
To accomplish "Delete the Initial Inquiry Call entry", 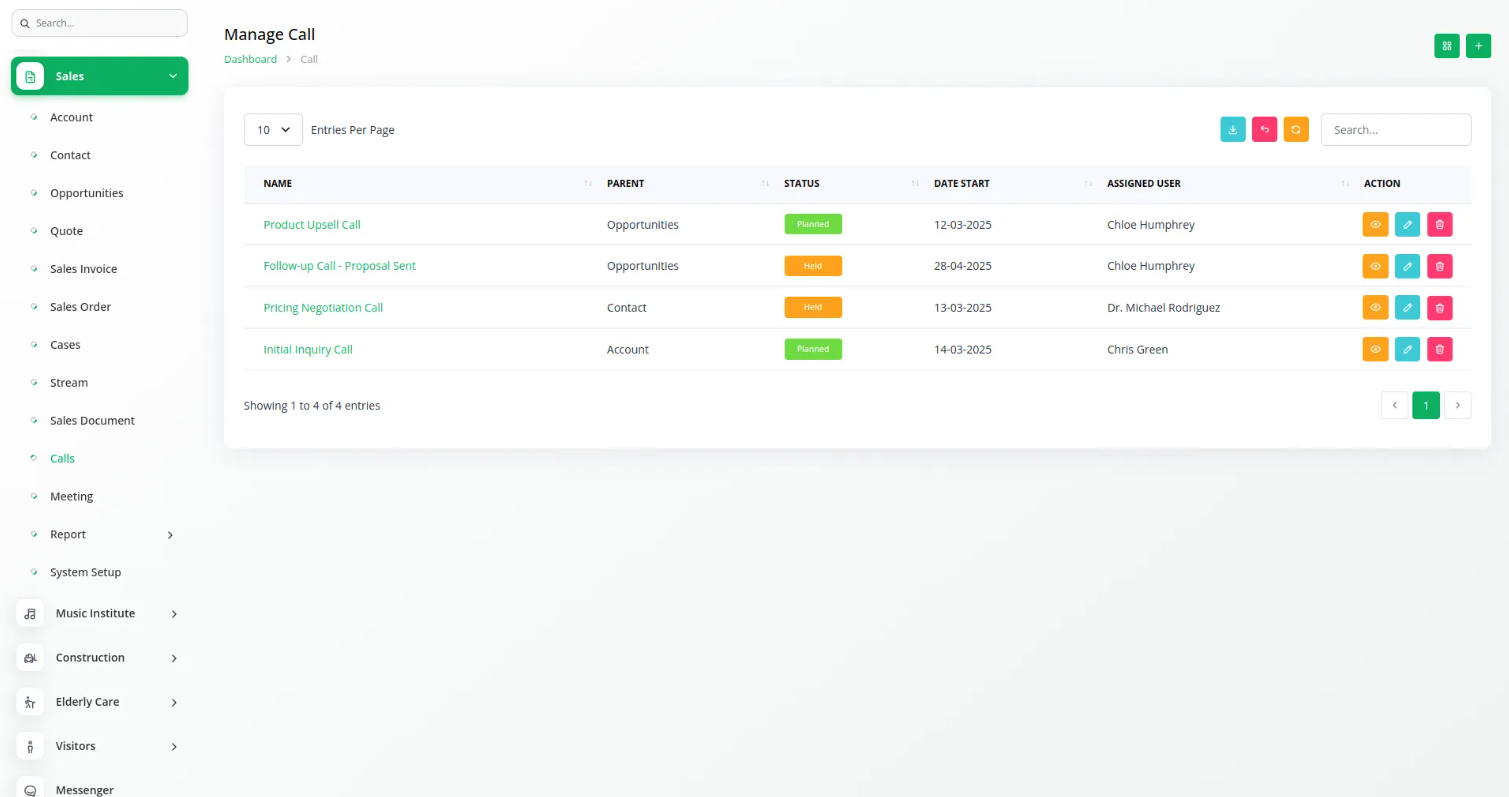I will 1439,349.
